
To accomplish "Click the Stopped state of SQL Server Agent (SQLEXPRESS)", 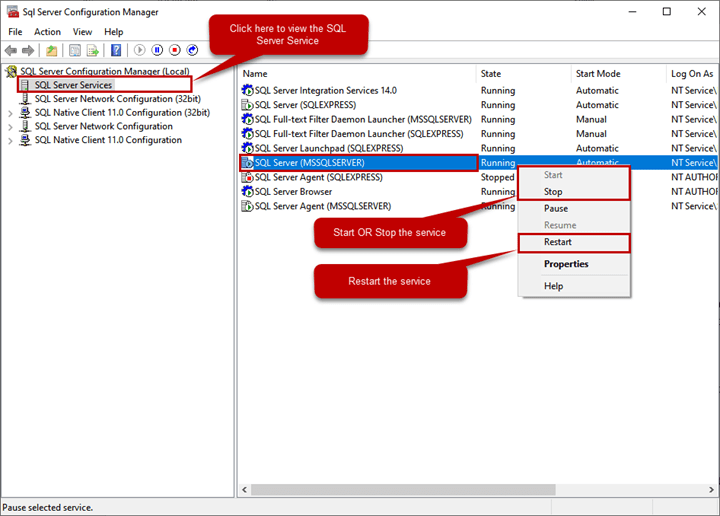I will (x=497, y=177).
